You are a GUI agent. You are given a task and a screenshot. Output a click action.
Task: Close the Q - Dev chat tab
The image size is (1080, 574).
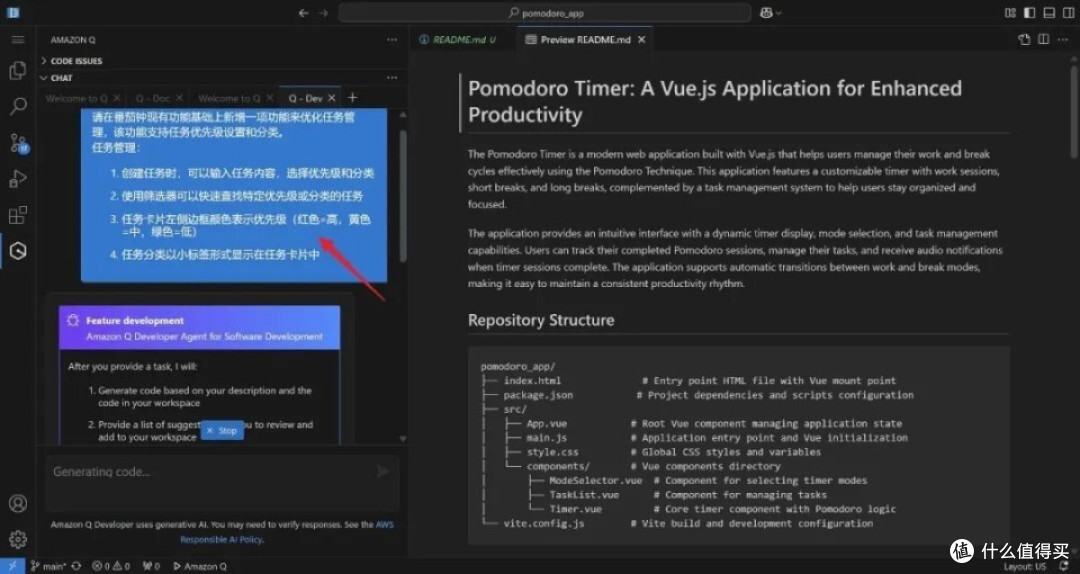click(x=332, y=98)
